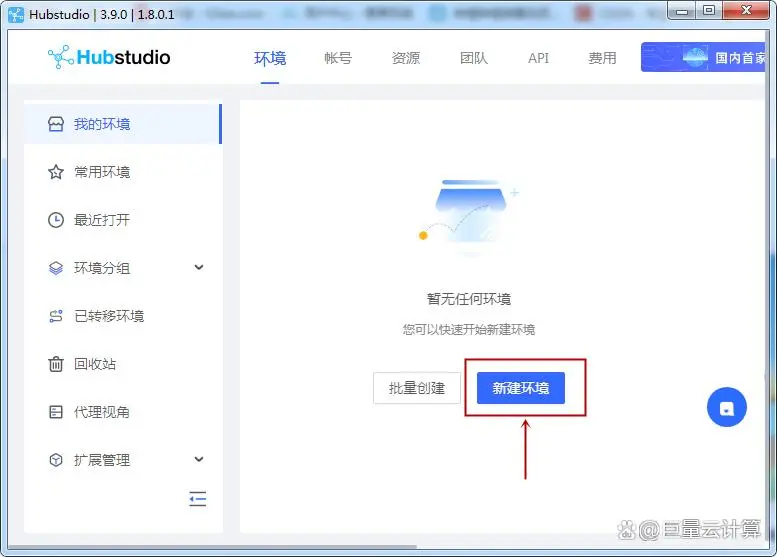Screen dimensions: 777x557
Task: Go to the 团队 tab
Action: click(474, 58)
